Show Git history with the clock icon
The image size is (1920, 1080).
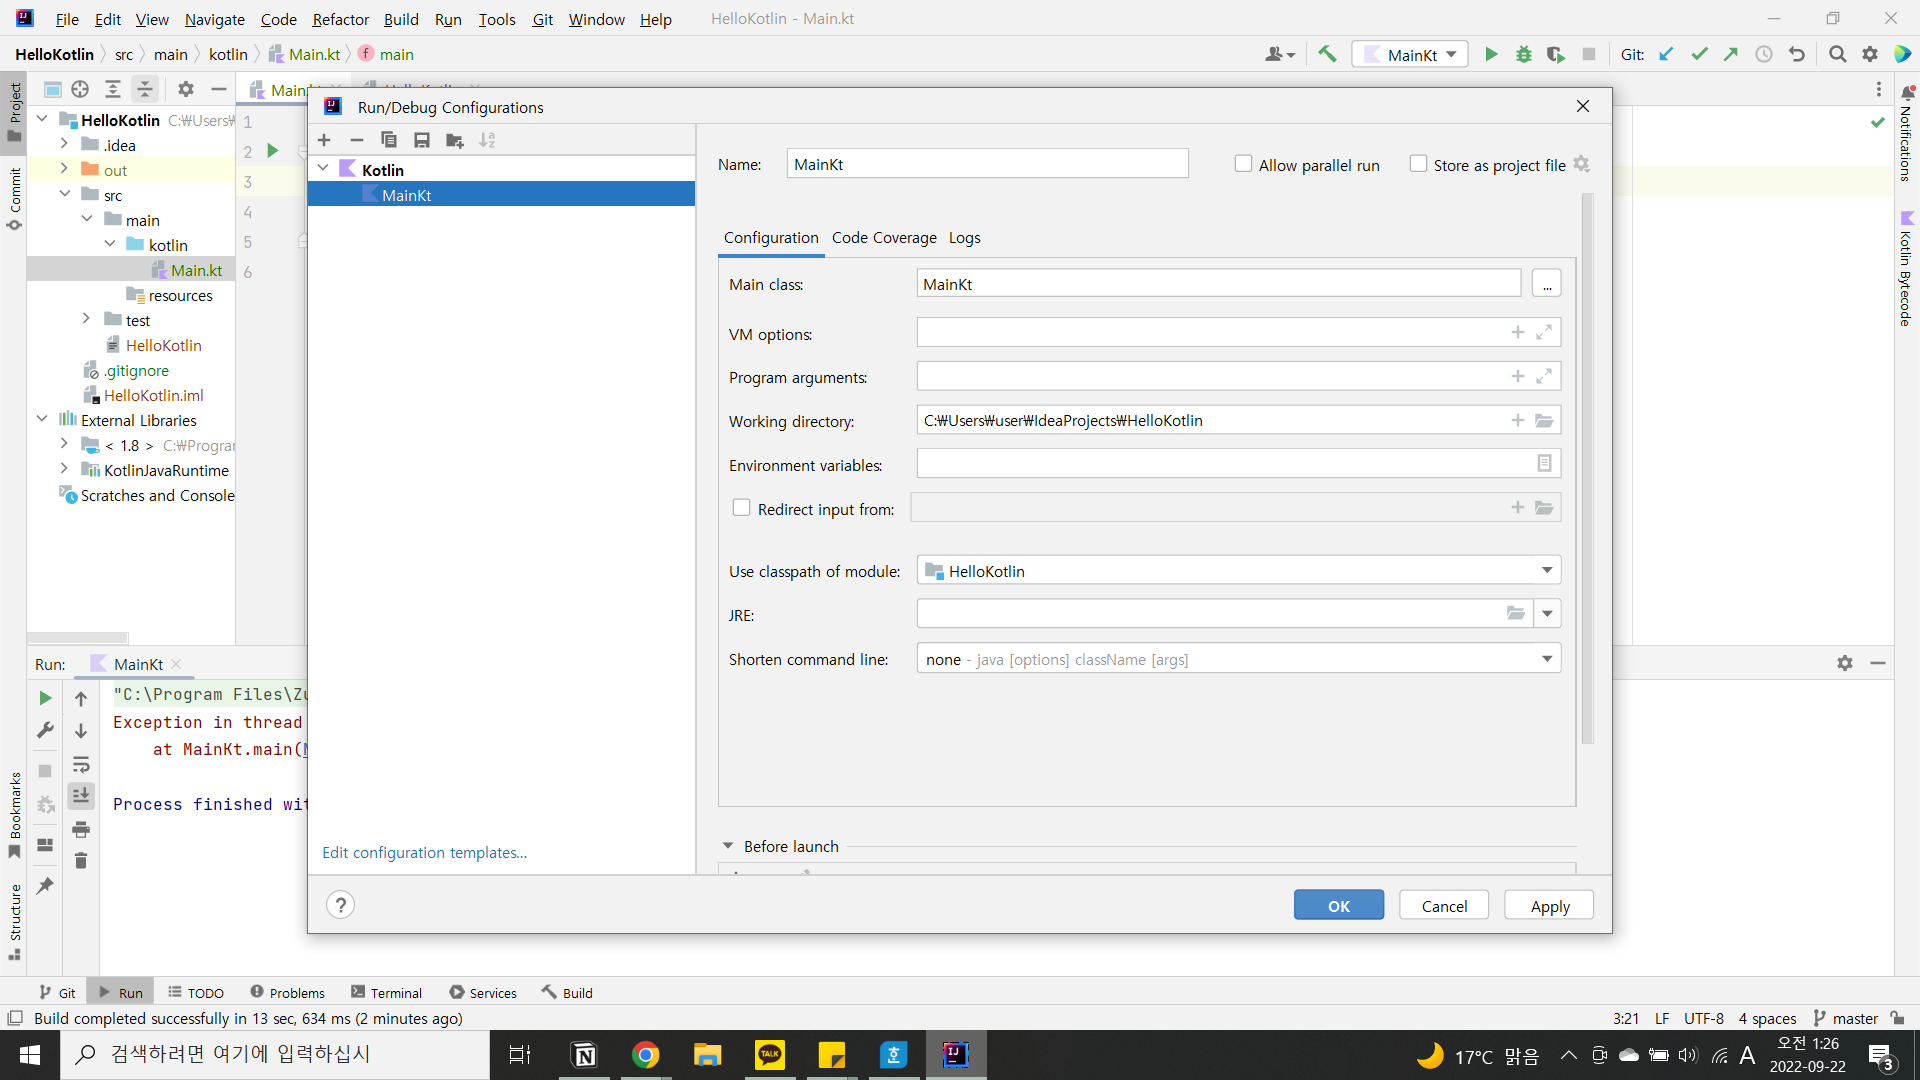click(x=1764, y=54)
